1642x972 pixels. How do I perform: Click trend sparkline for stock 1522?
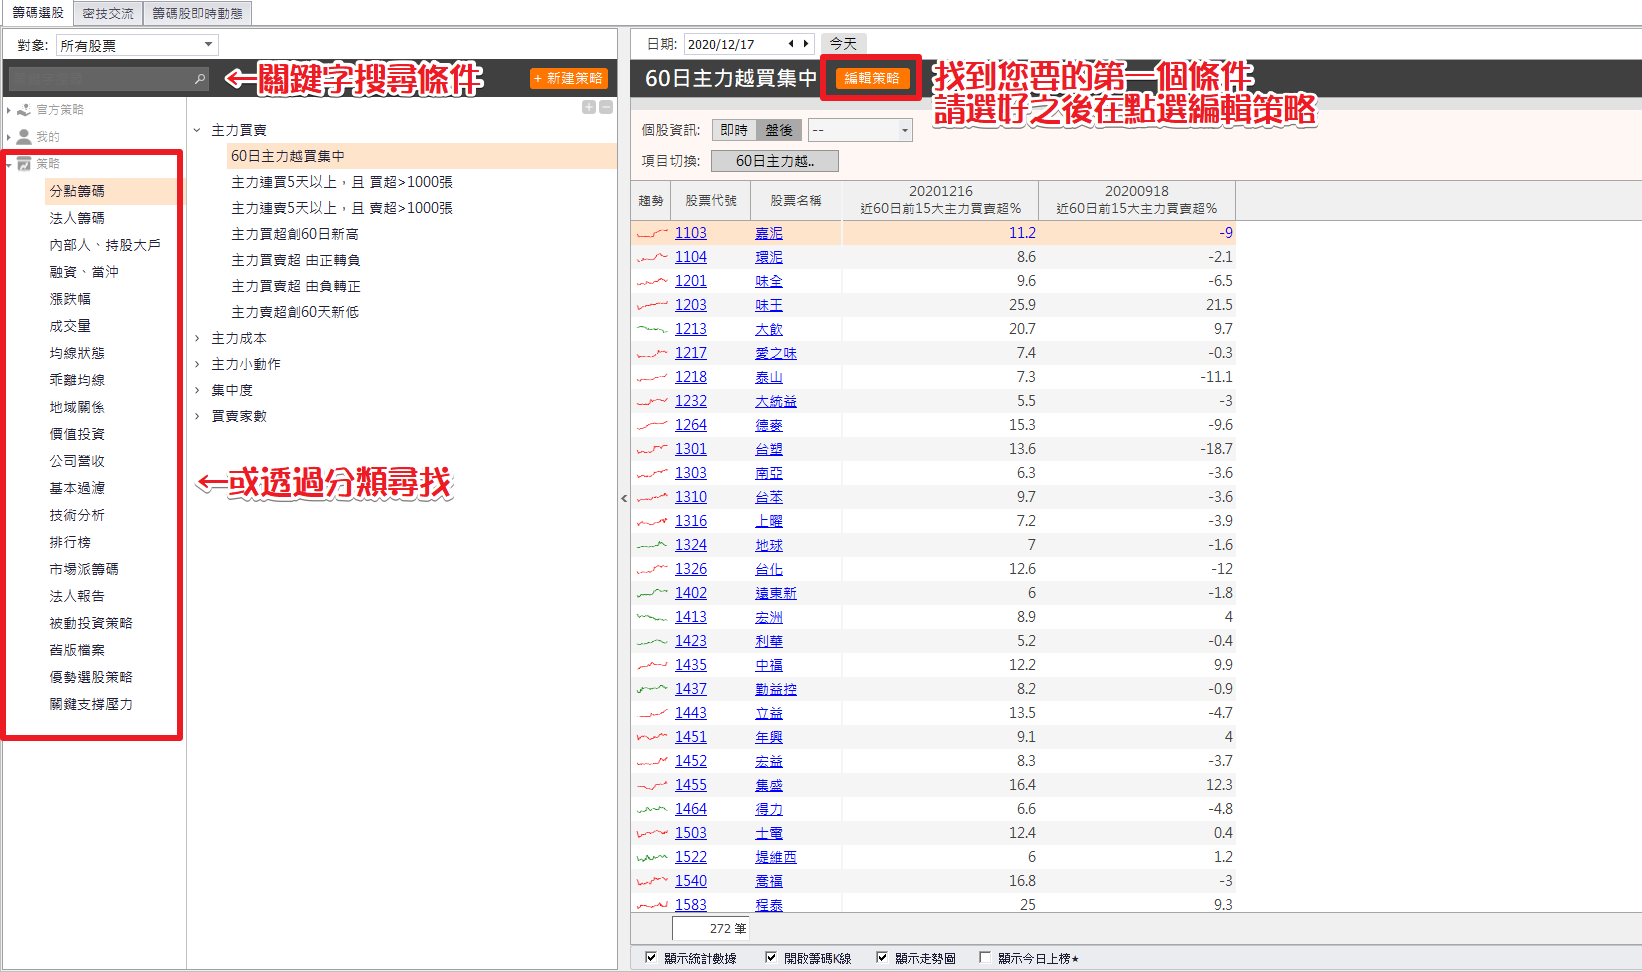point(652,857)
